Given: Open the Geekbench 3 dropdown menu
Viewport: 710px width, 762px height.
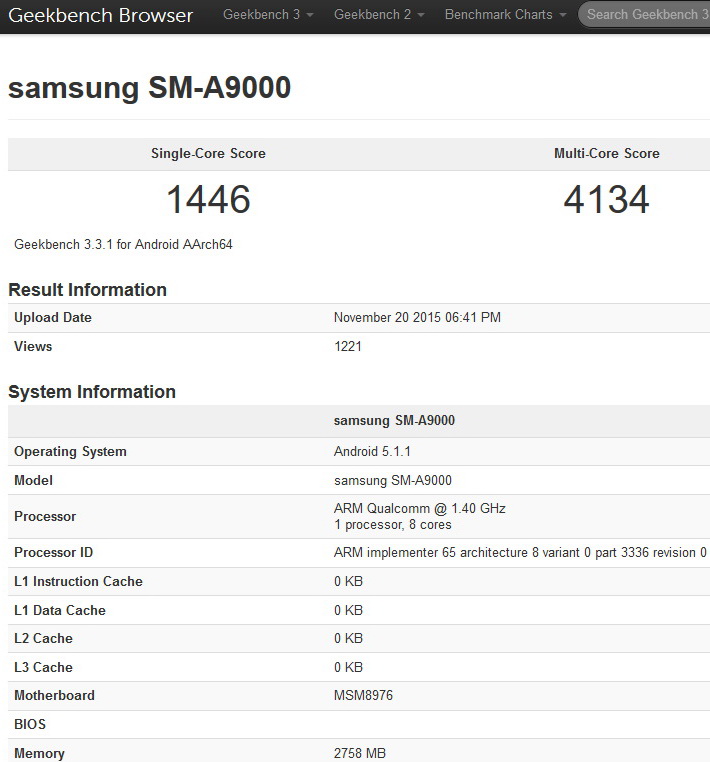Looking at the screenshot, I should coord(267,15).
